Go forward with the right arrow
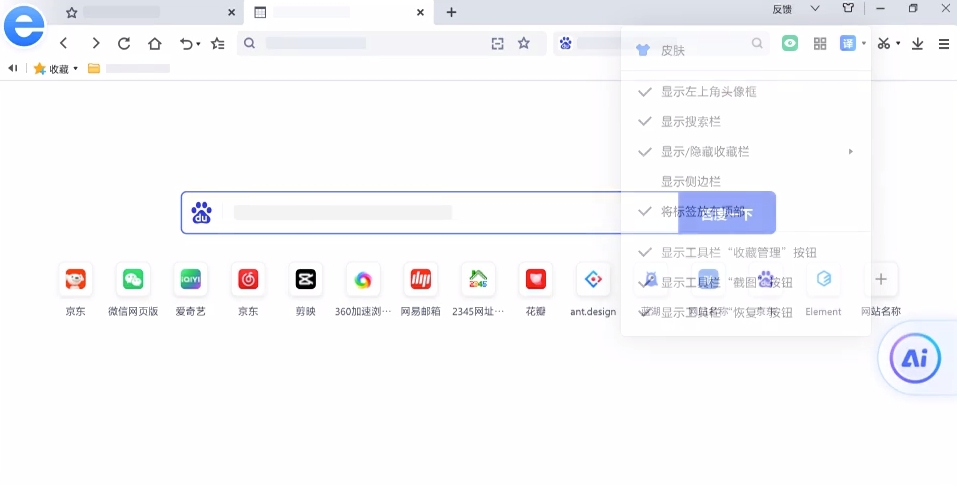This screenshot has height=486, width=957. tap(95, 43)
